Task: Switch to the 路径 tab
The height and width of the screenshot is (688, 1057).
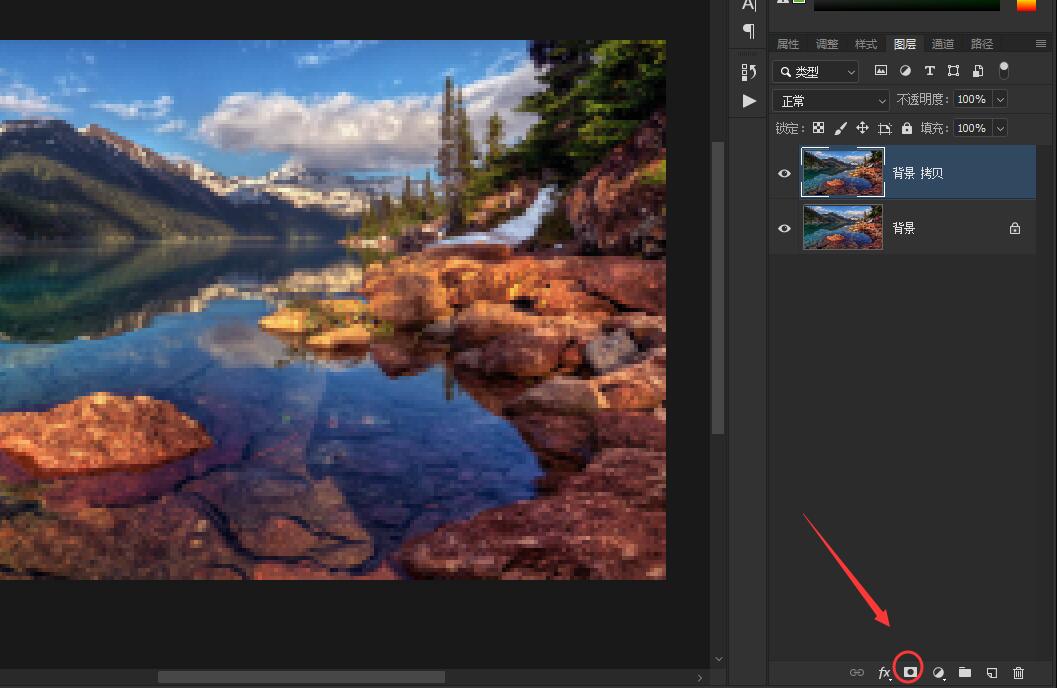Action: pyautogui.click(x=982, y=44)
